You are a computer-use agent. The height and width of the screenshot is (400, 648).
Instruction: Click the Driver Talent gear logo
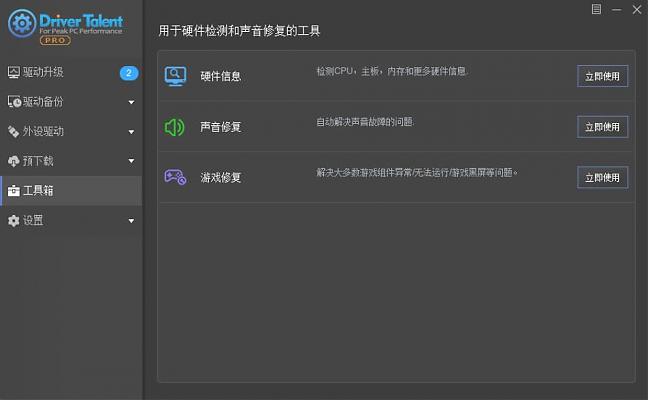coord(22,23)
